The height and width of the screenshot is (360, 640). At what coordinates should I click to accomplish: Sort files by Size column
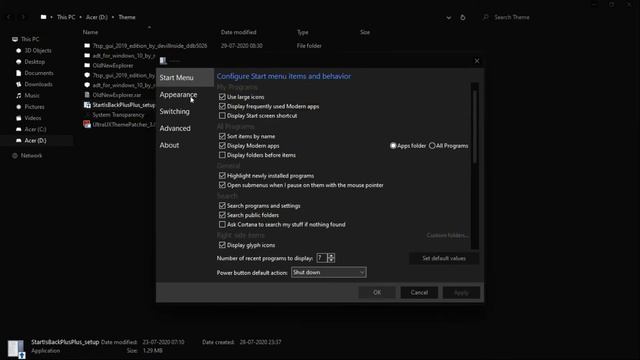pyautogui.click(x=365, y=32)
